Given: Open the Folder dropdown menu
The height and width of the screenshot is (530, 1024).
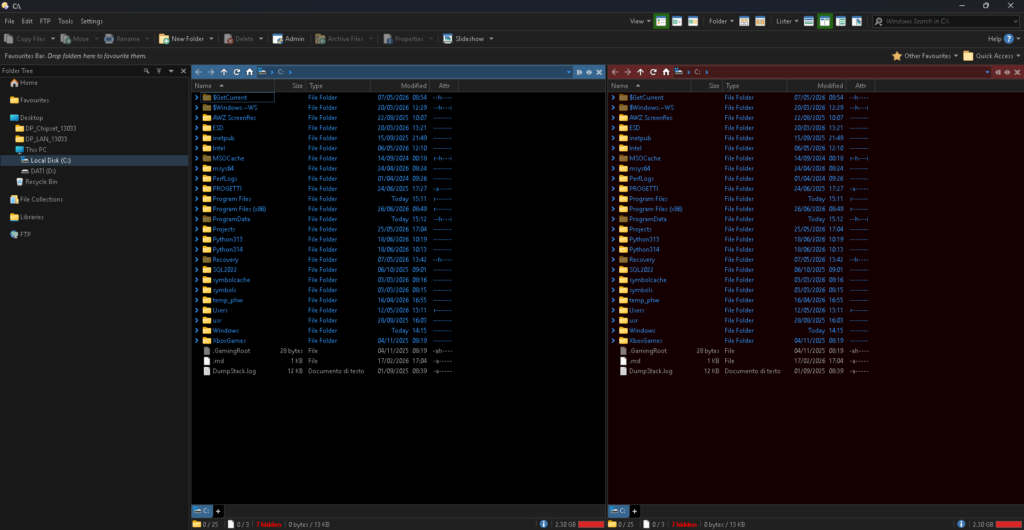Looking at the screenshot, I should pyautogui.click(x=722, y=22).
